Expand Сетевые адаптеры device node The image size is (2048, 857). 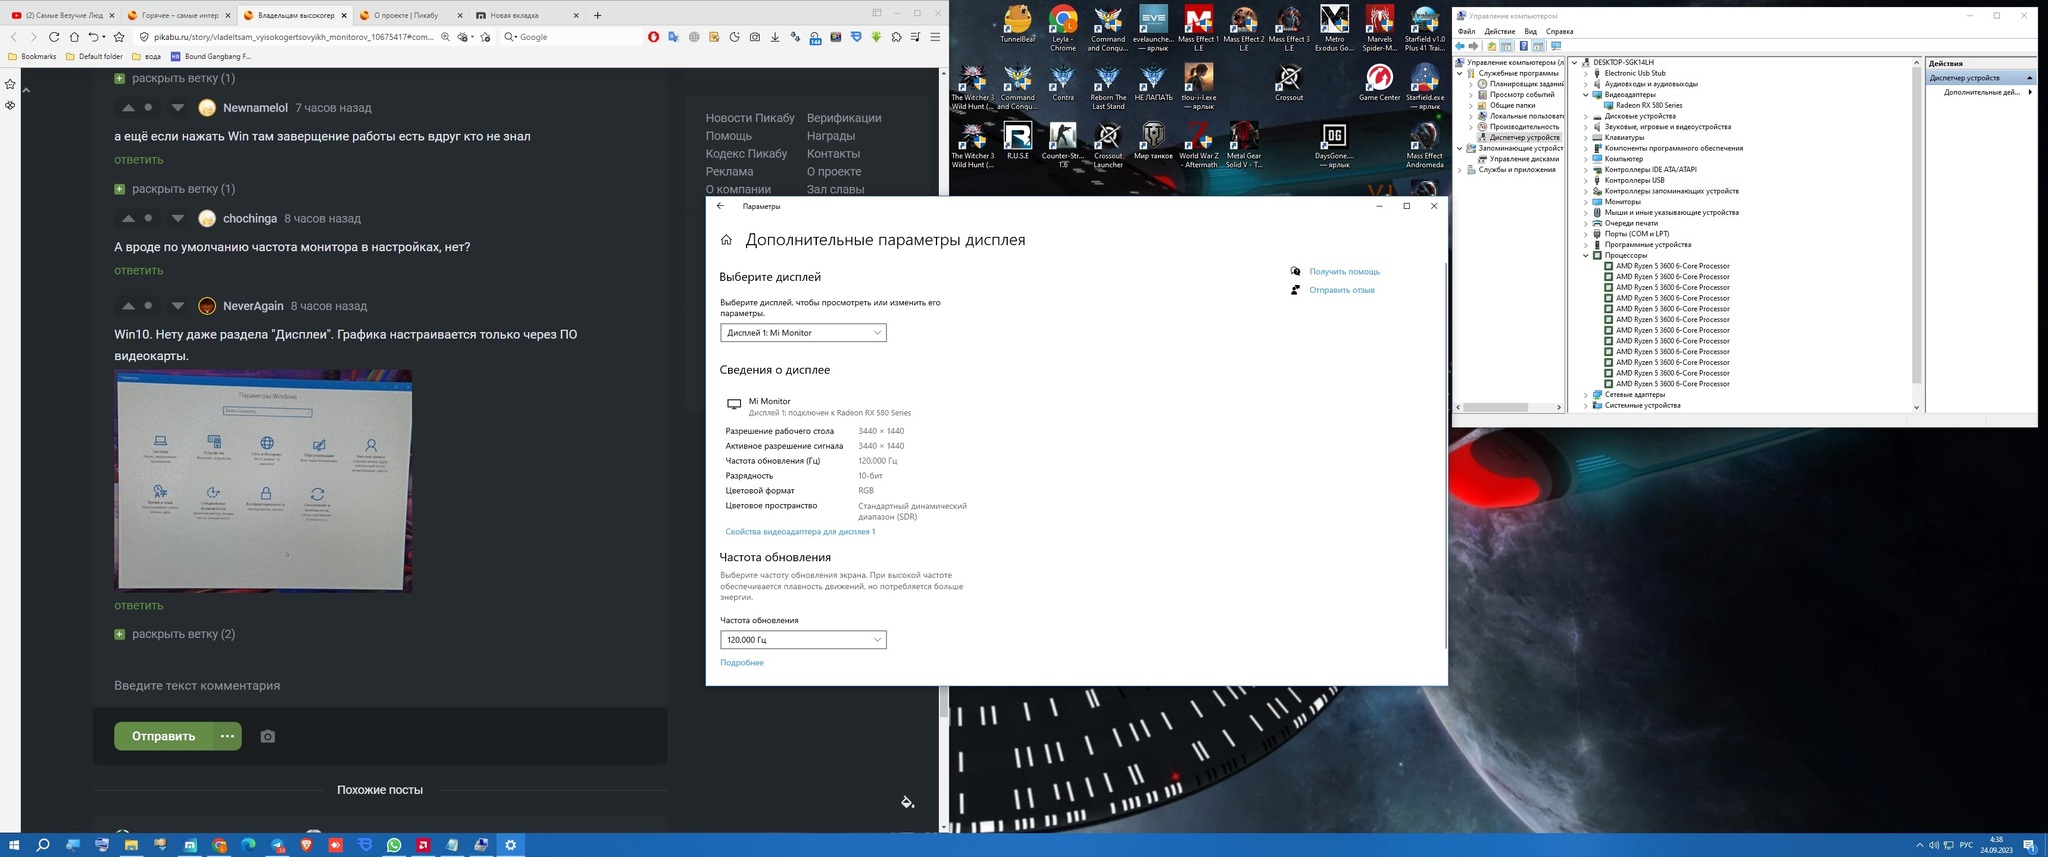[x=1586, y=395]
